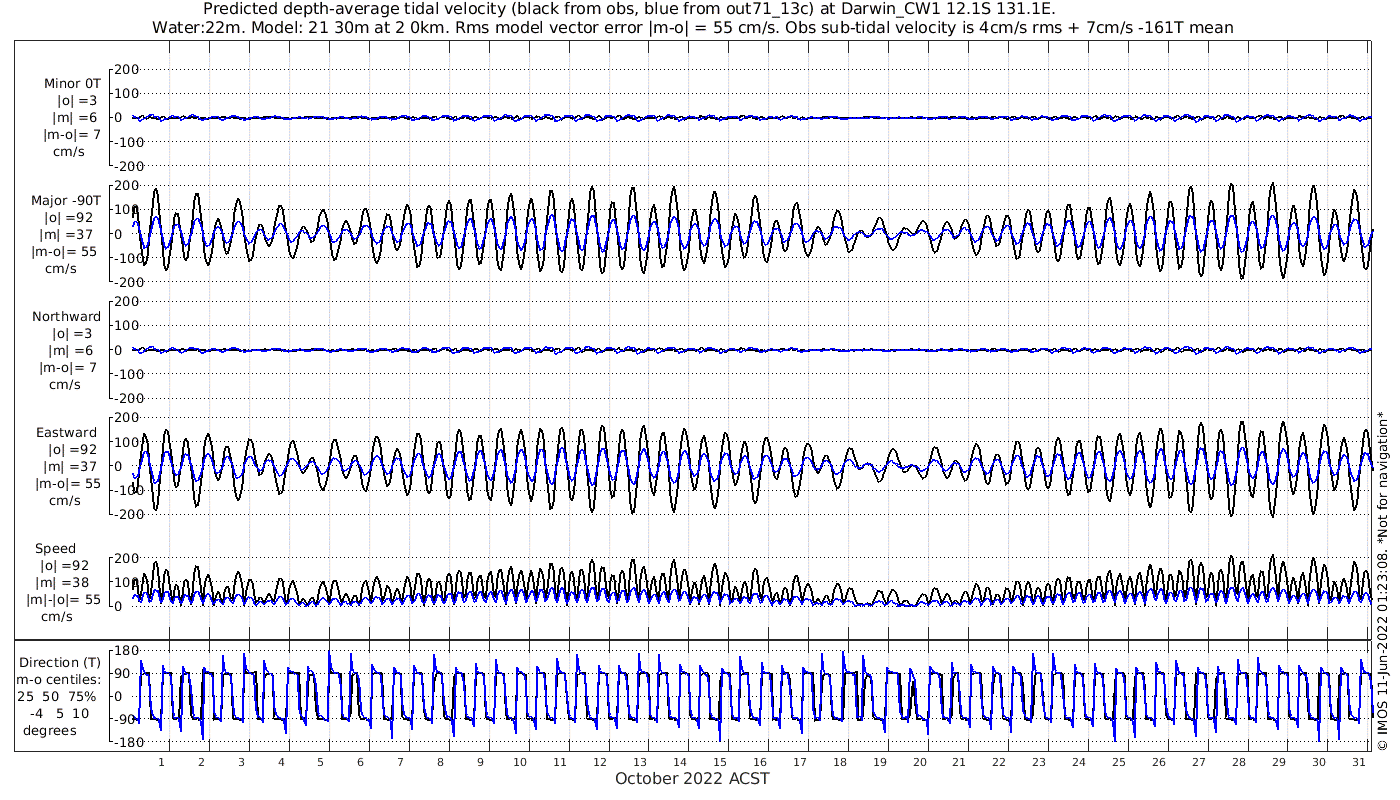
Task: Click day 28 on the date axis
Action: click(x=1238, y=762)
